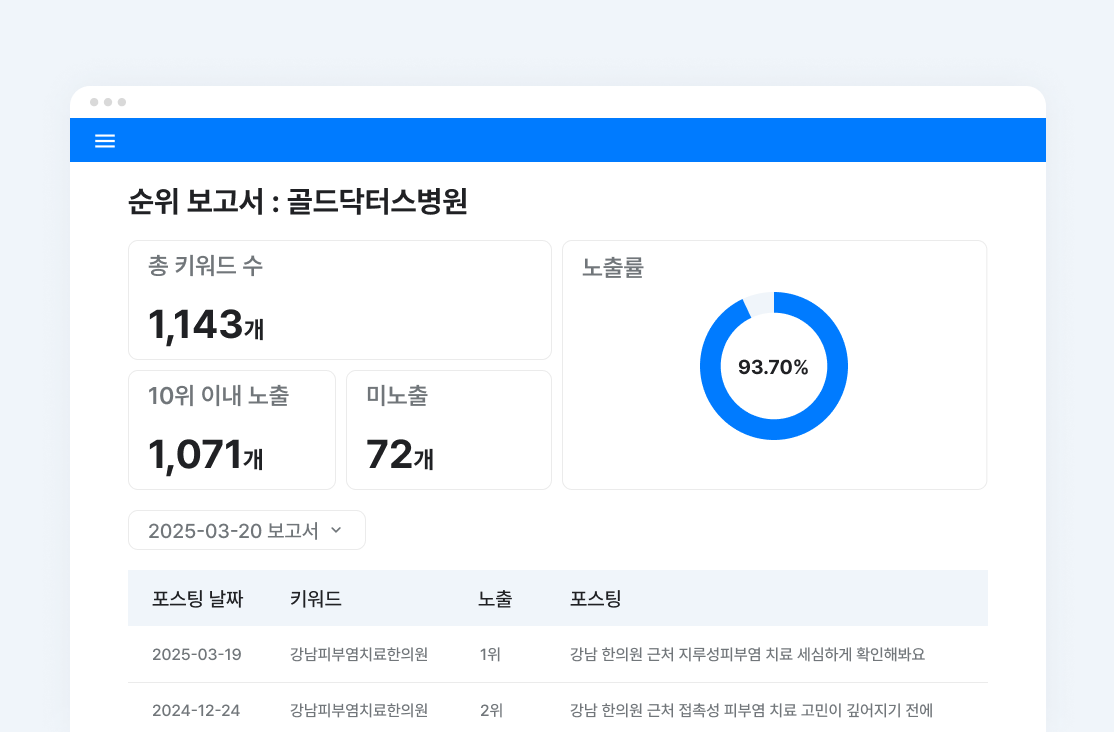Viewport: 1114px width, 732px height.
Task: Open the 접촉성 피부염 치료 posting link
Action: (751, 711)
